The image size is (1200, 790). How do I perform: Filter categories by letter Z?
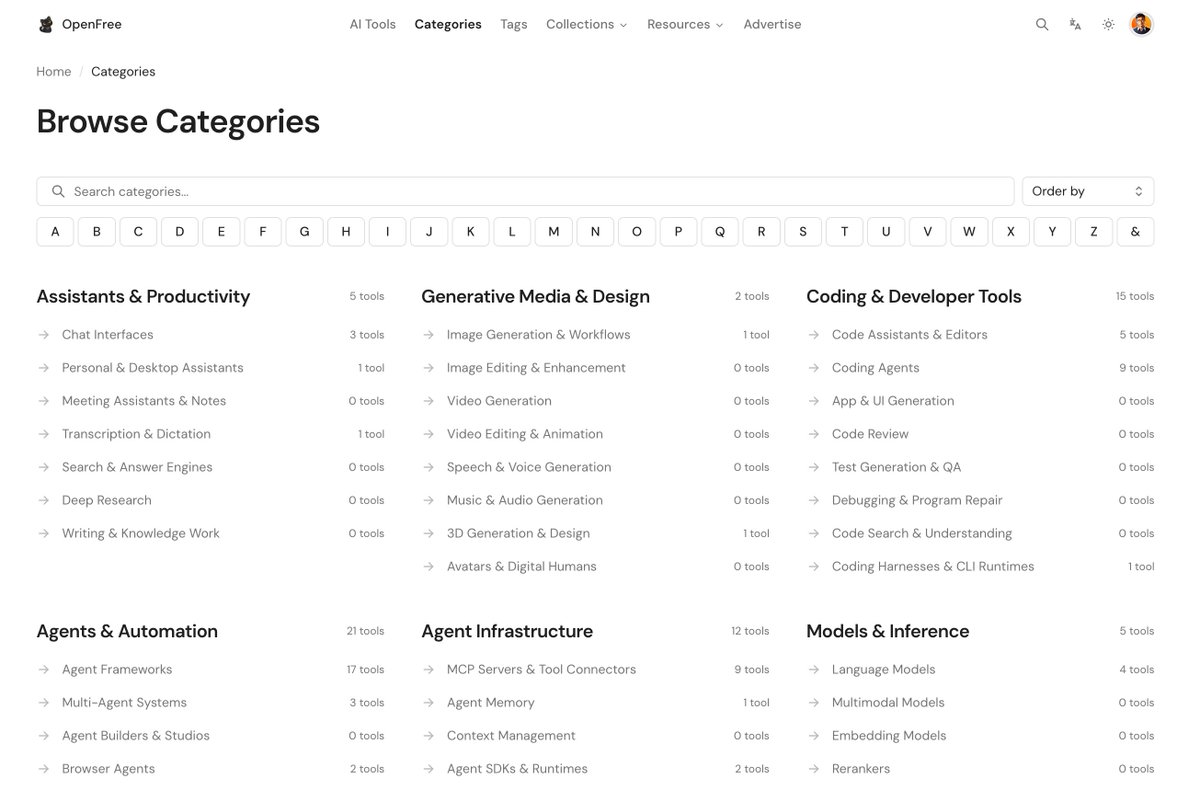1094,232
